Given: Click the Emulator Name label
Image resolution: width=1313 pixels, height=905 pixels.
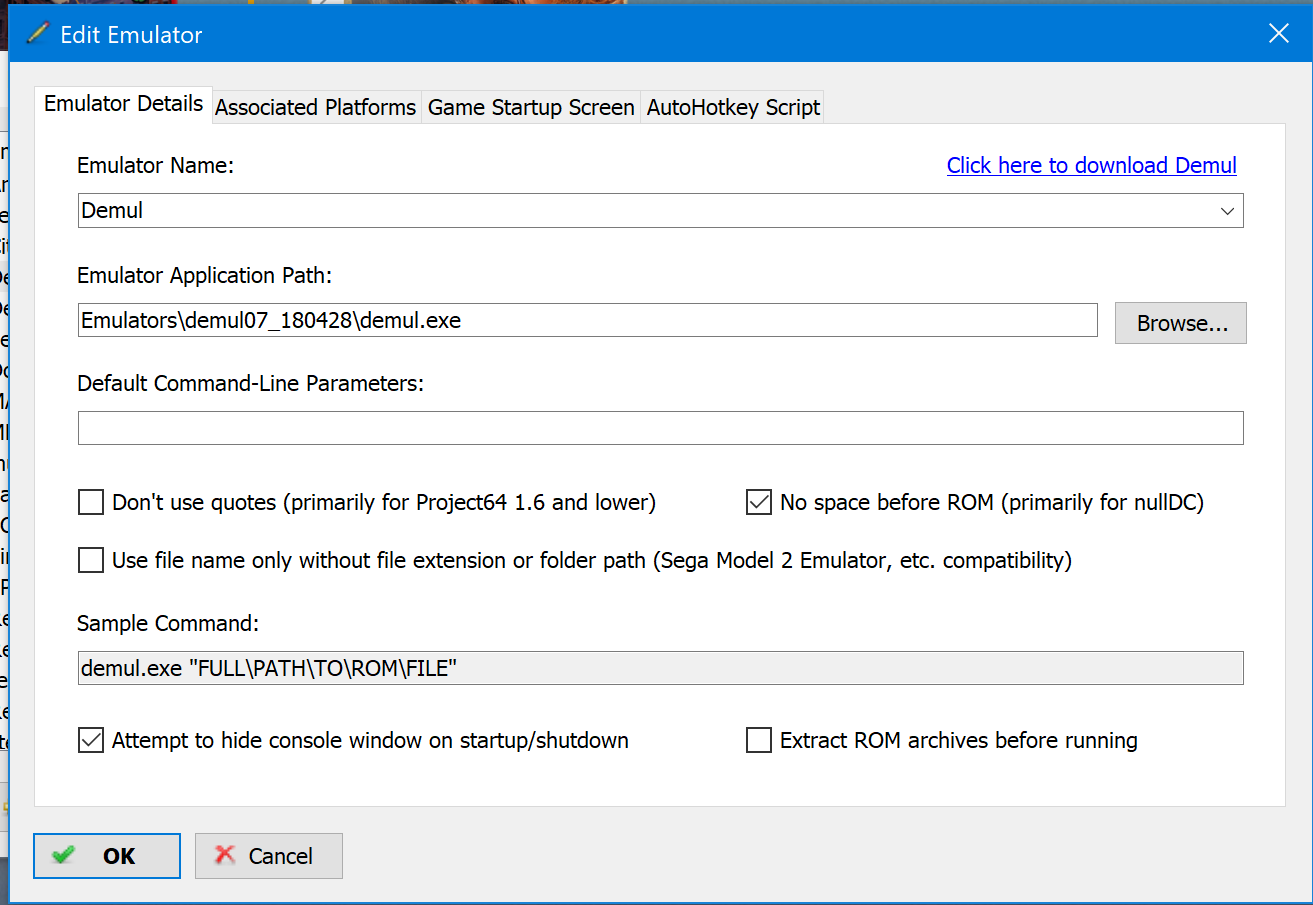Looking at the screenshot, I should click(155, 165).
